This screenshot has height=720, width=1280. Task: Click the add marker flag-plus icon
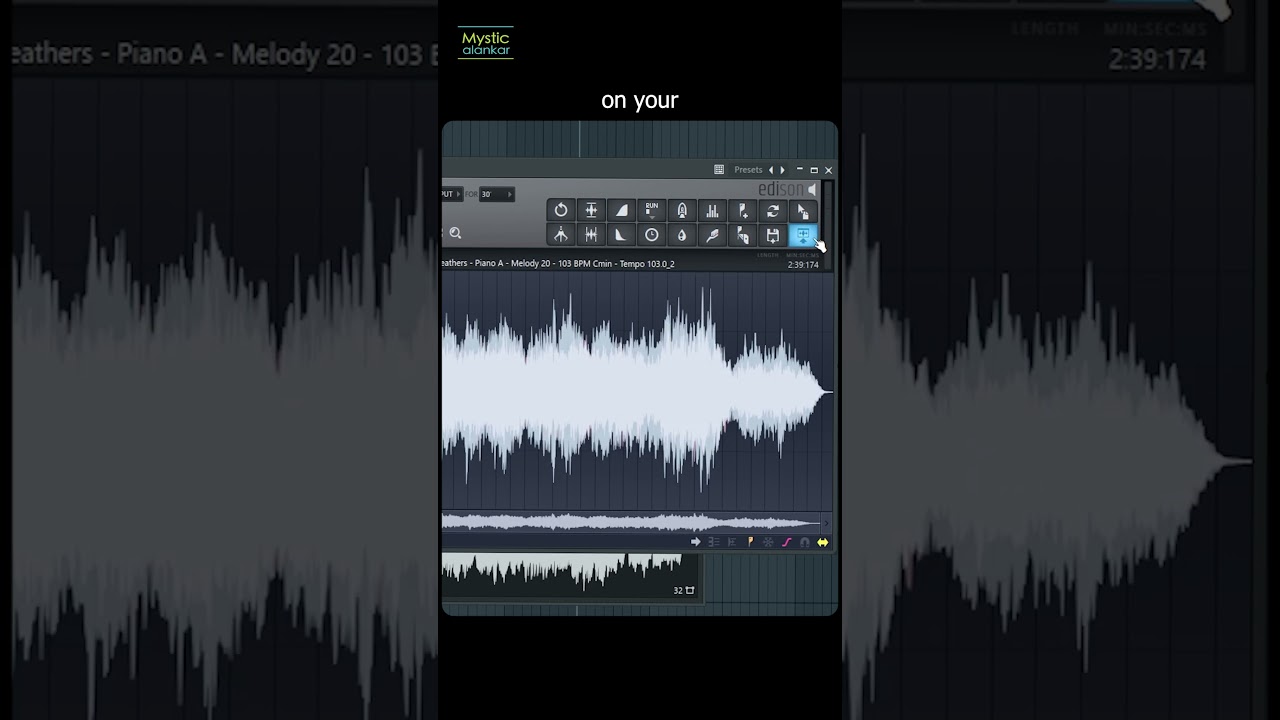coord(742,210)
